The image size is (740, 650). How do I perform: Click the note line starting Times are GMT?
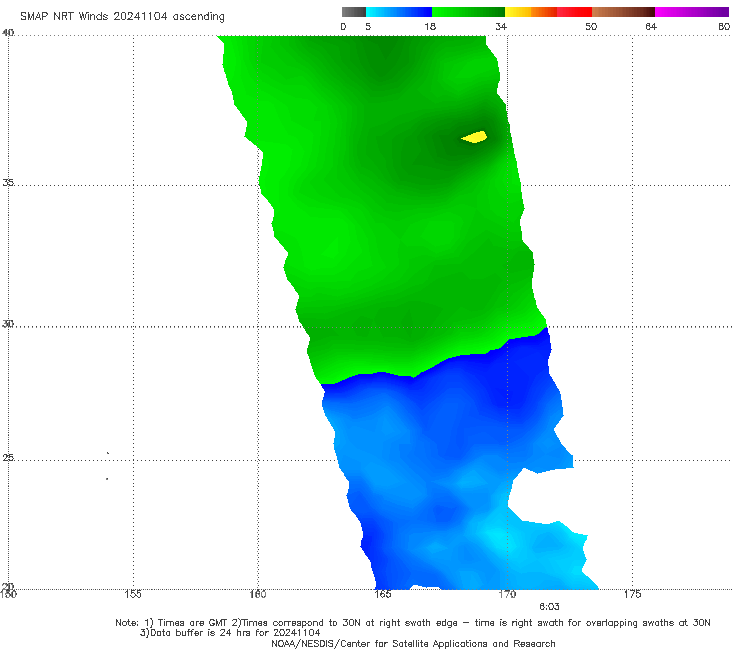tap(413, 623)
